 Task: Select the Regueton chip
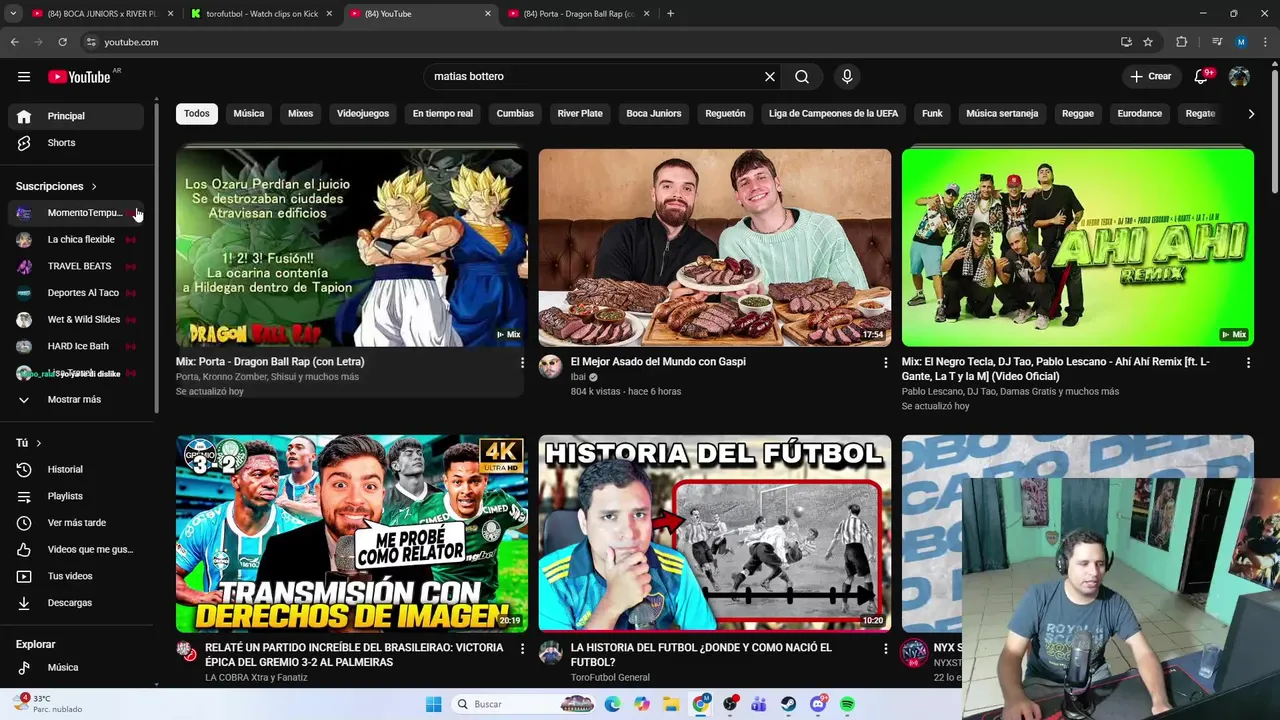[x=725, y=114]
